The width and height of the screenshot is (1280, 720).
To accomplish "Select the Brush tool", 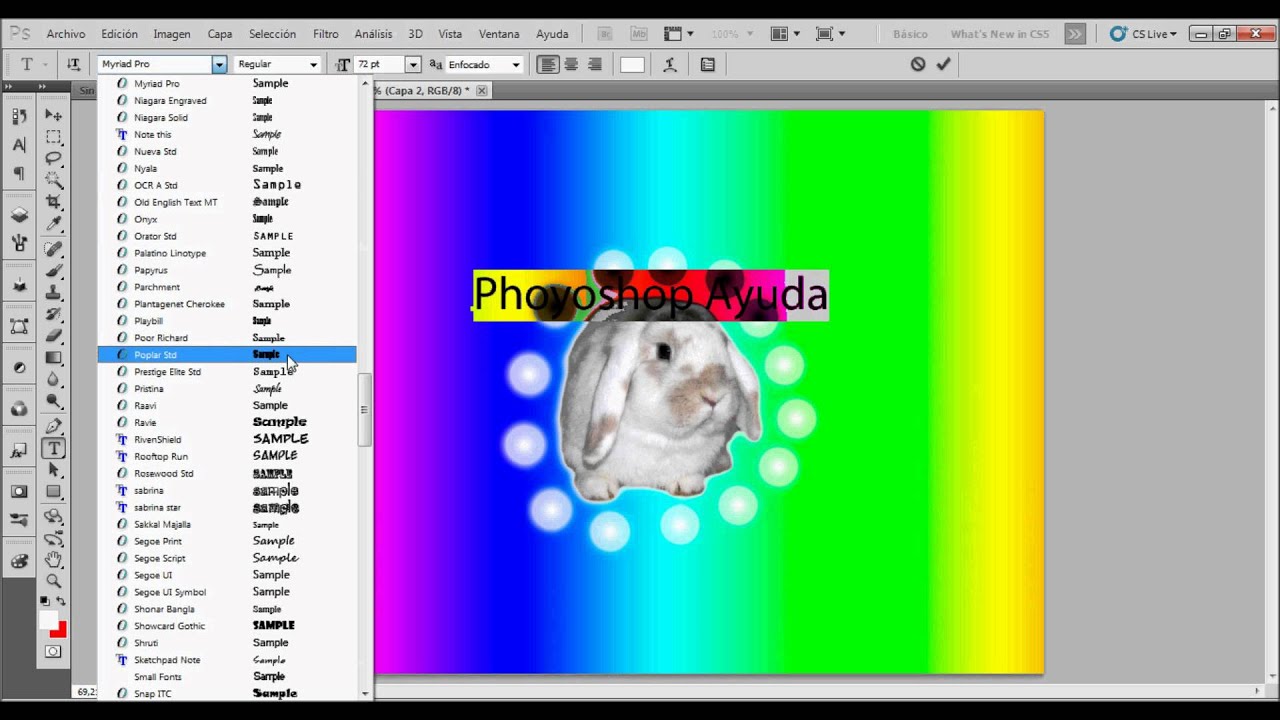I will pos(54,271).
